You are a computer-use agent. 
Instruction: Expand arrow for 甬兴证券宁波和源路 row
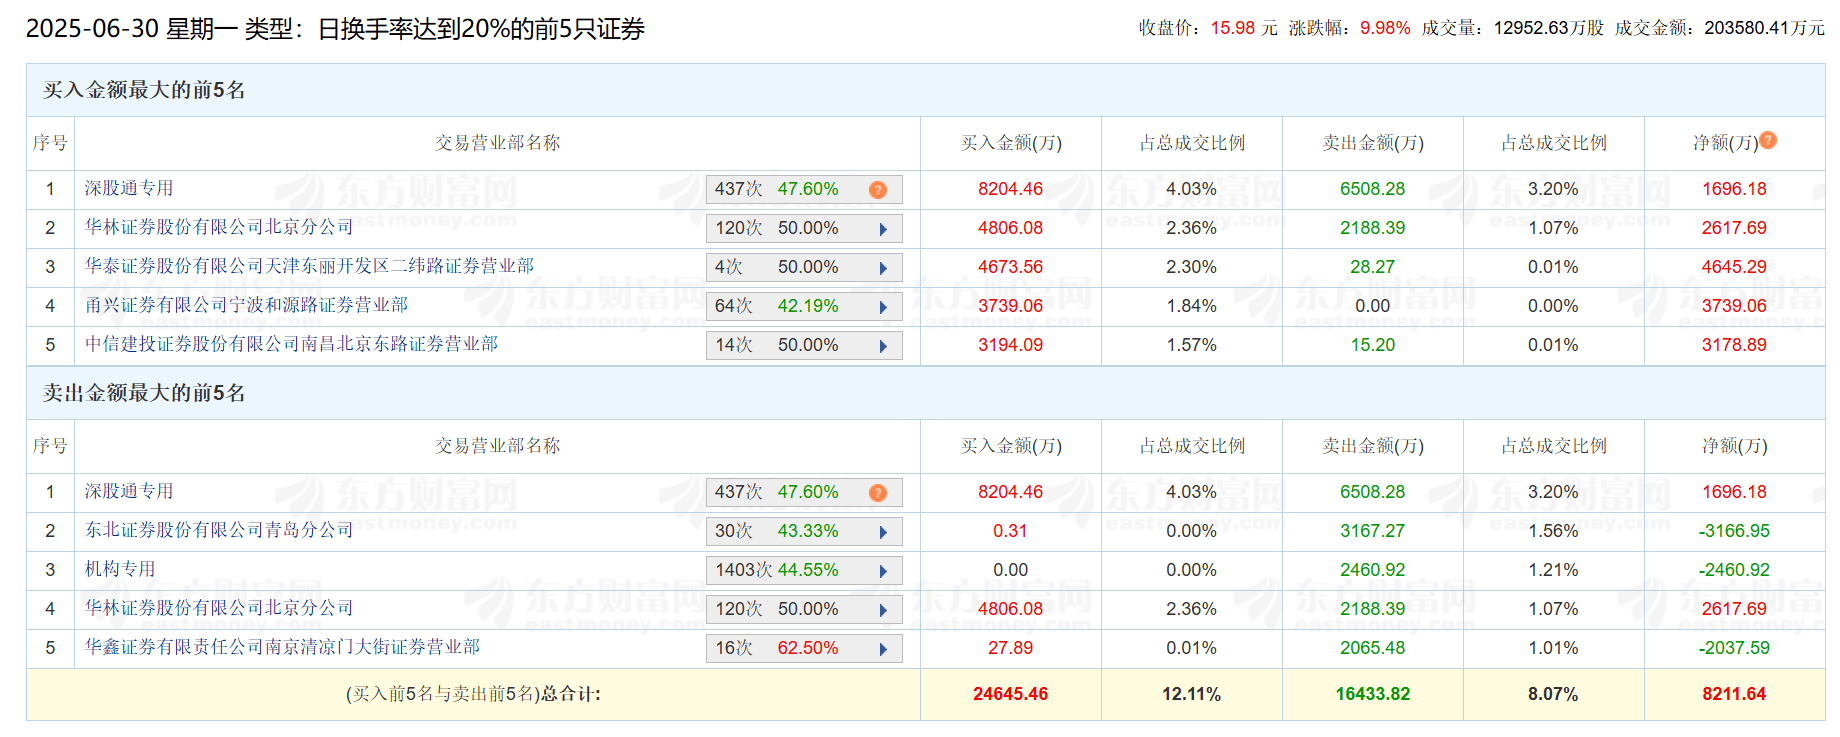pyautogui.click(x=883, y=307)
